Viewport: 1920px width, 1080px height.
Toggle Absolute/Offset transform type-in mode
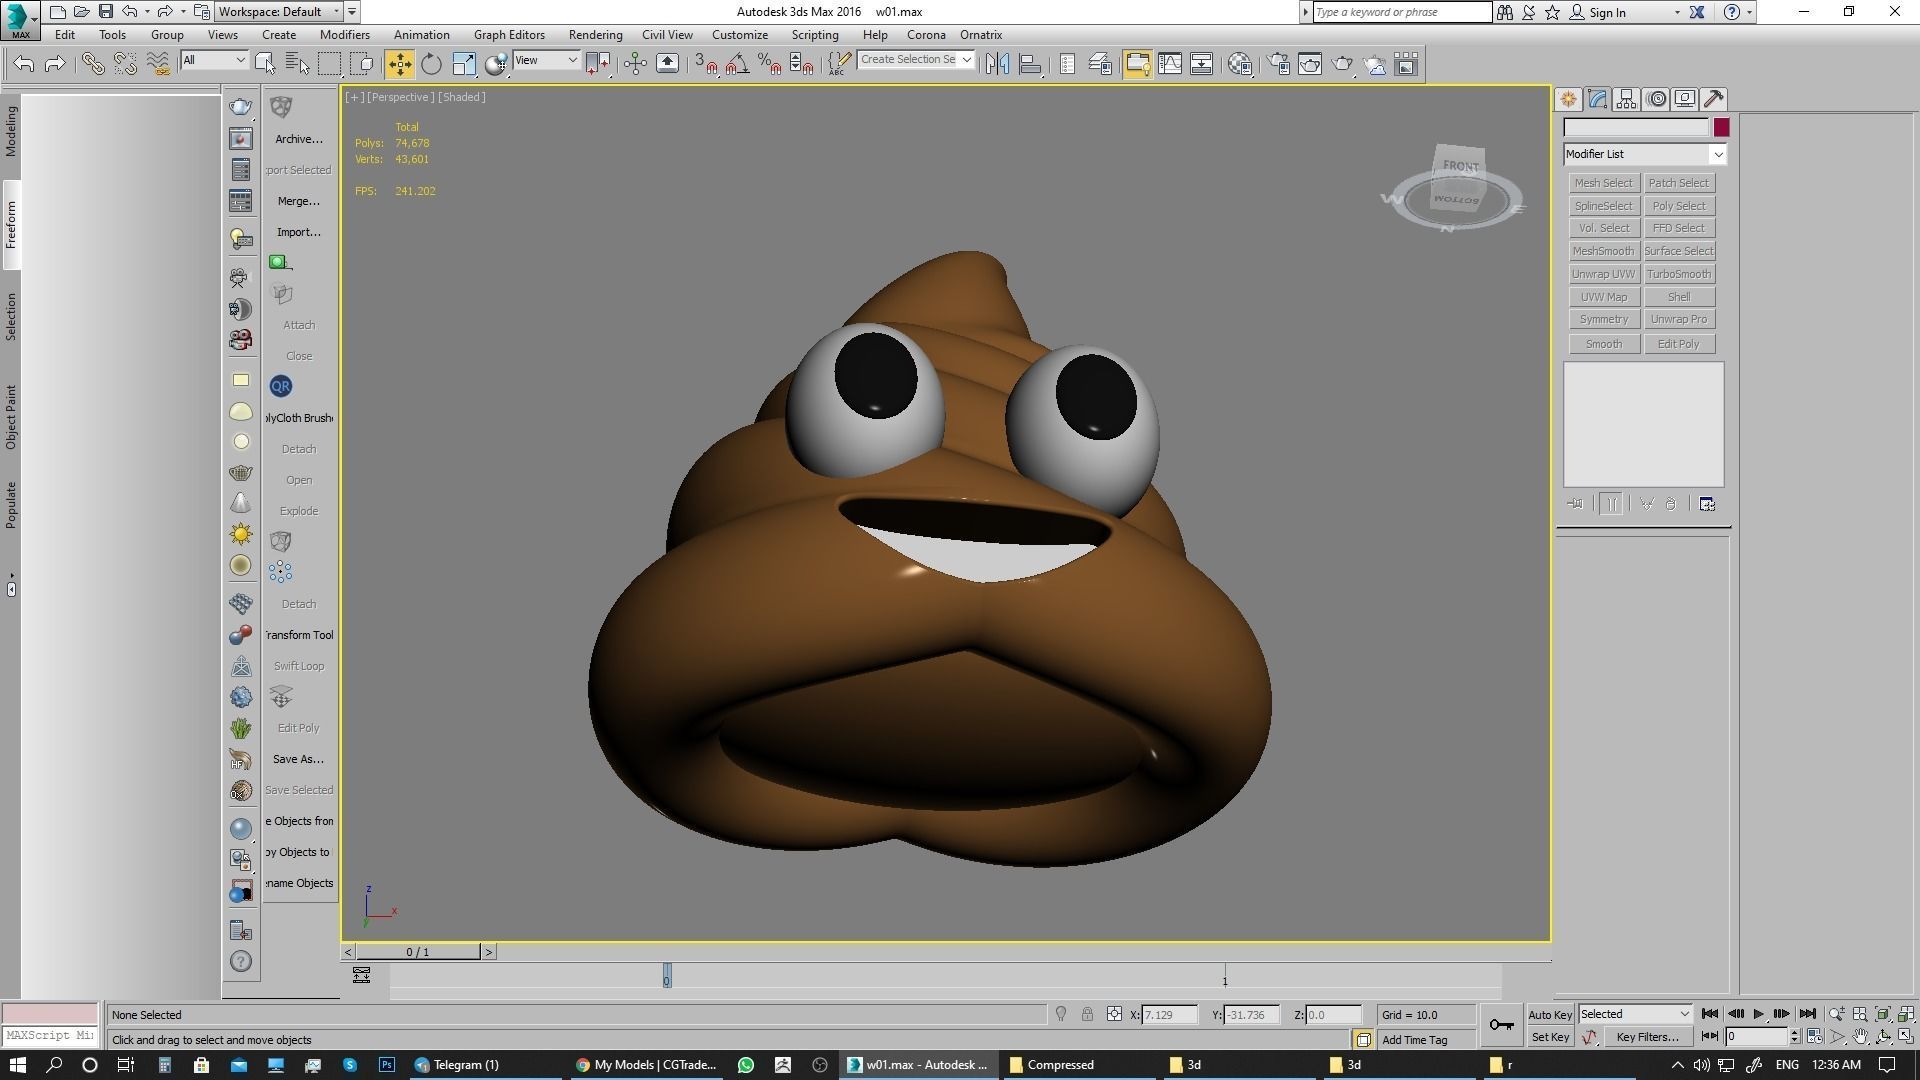click(1114, 1014)
